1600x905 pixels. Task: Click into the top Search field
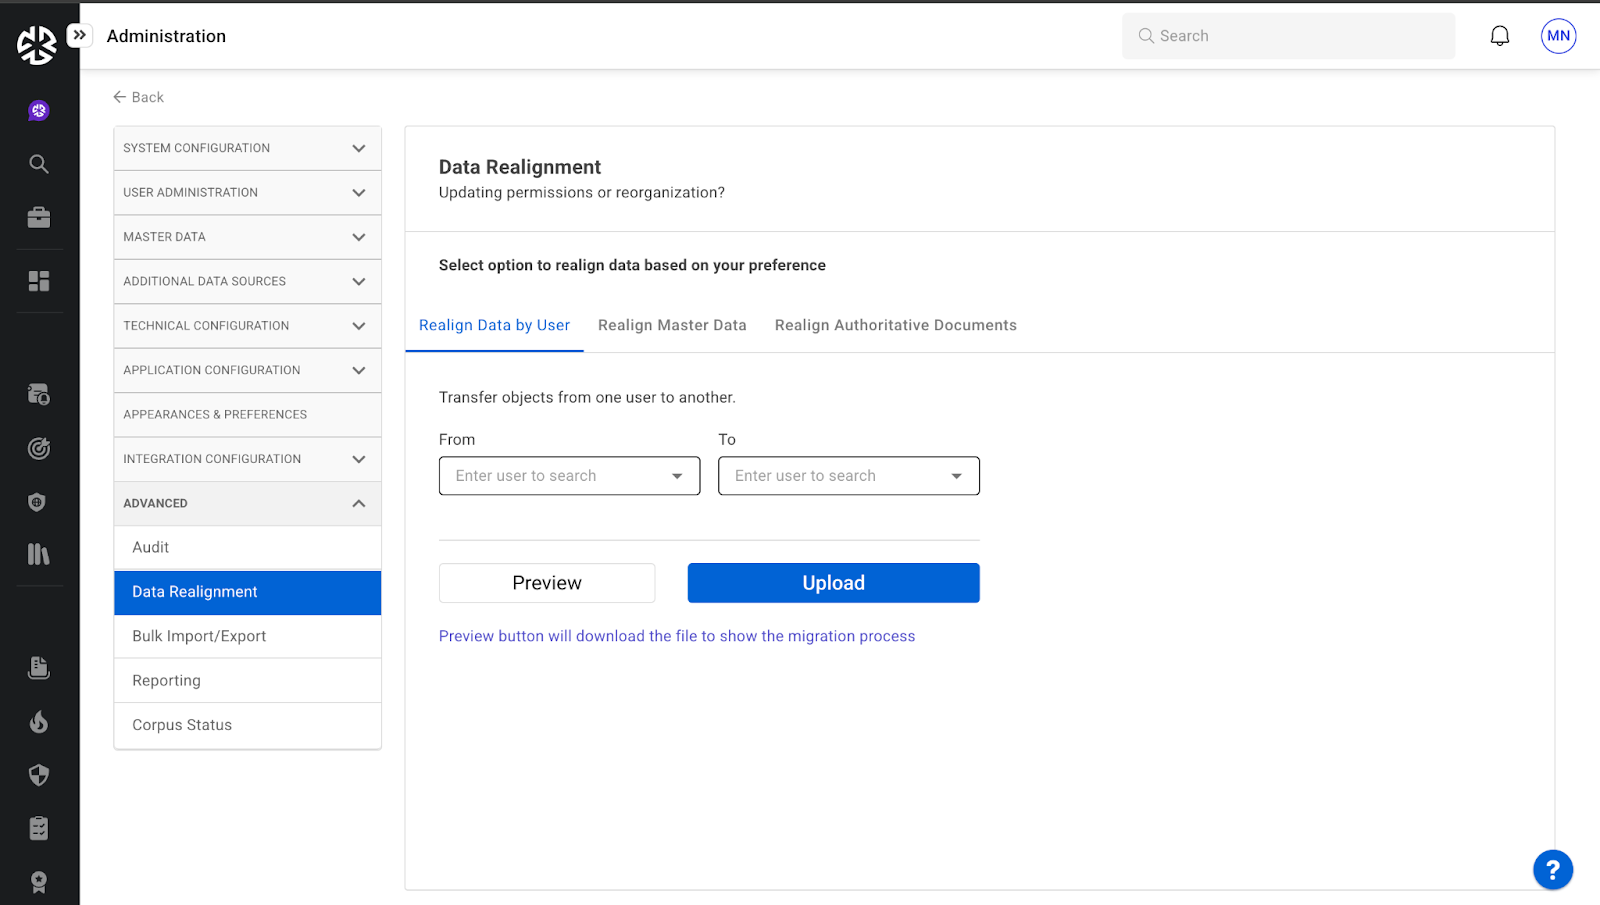[1288, 36]
